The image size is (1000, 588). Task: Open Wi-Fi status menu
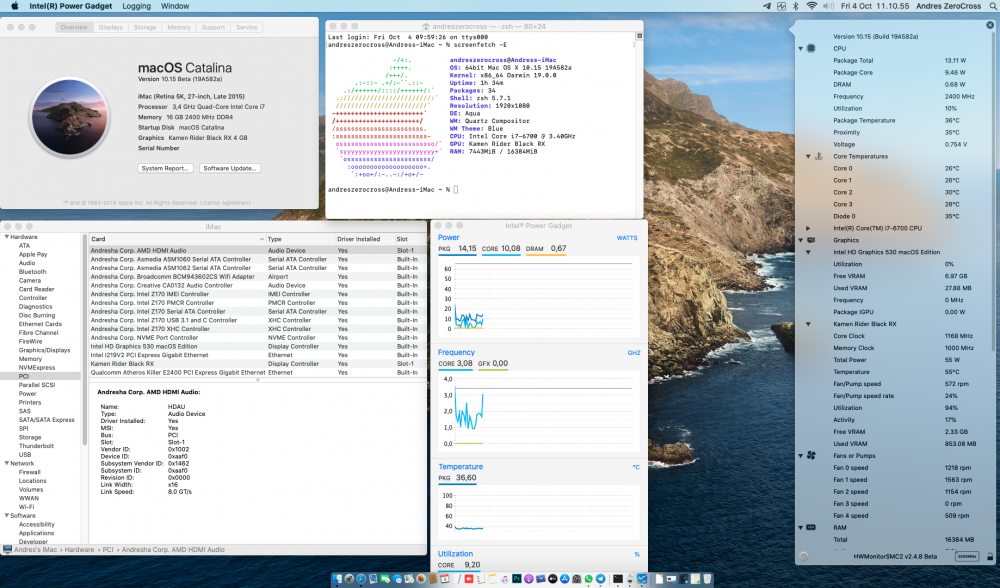811,6
